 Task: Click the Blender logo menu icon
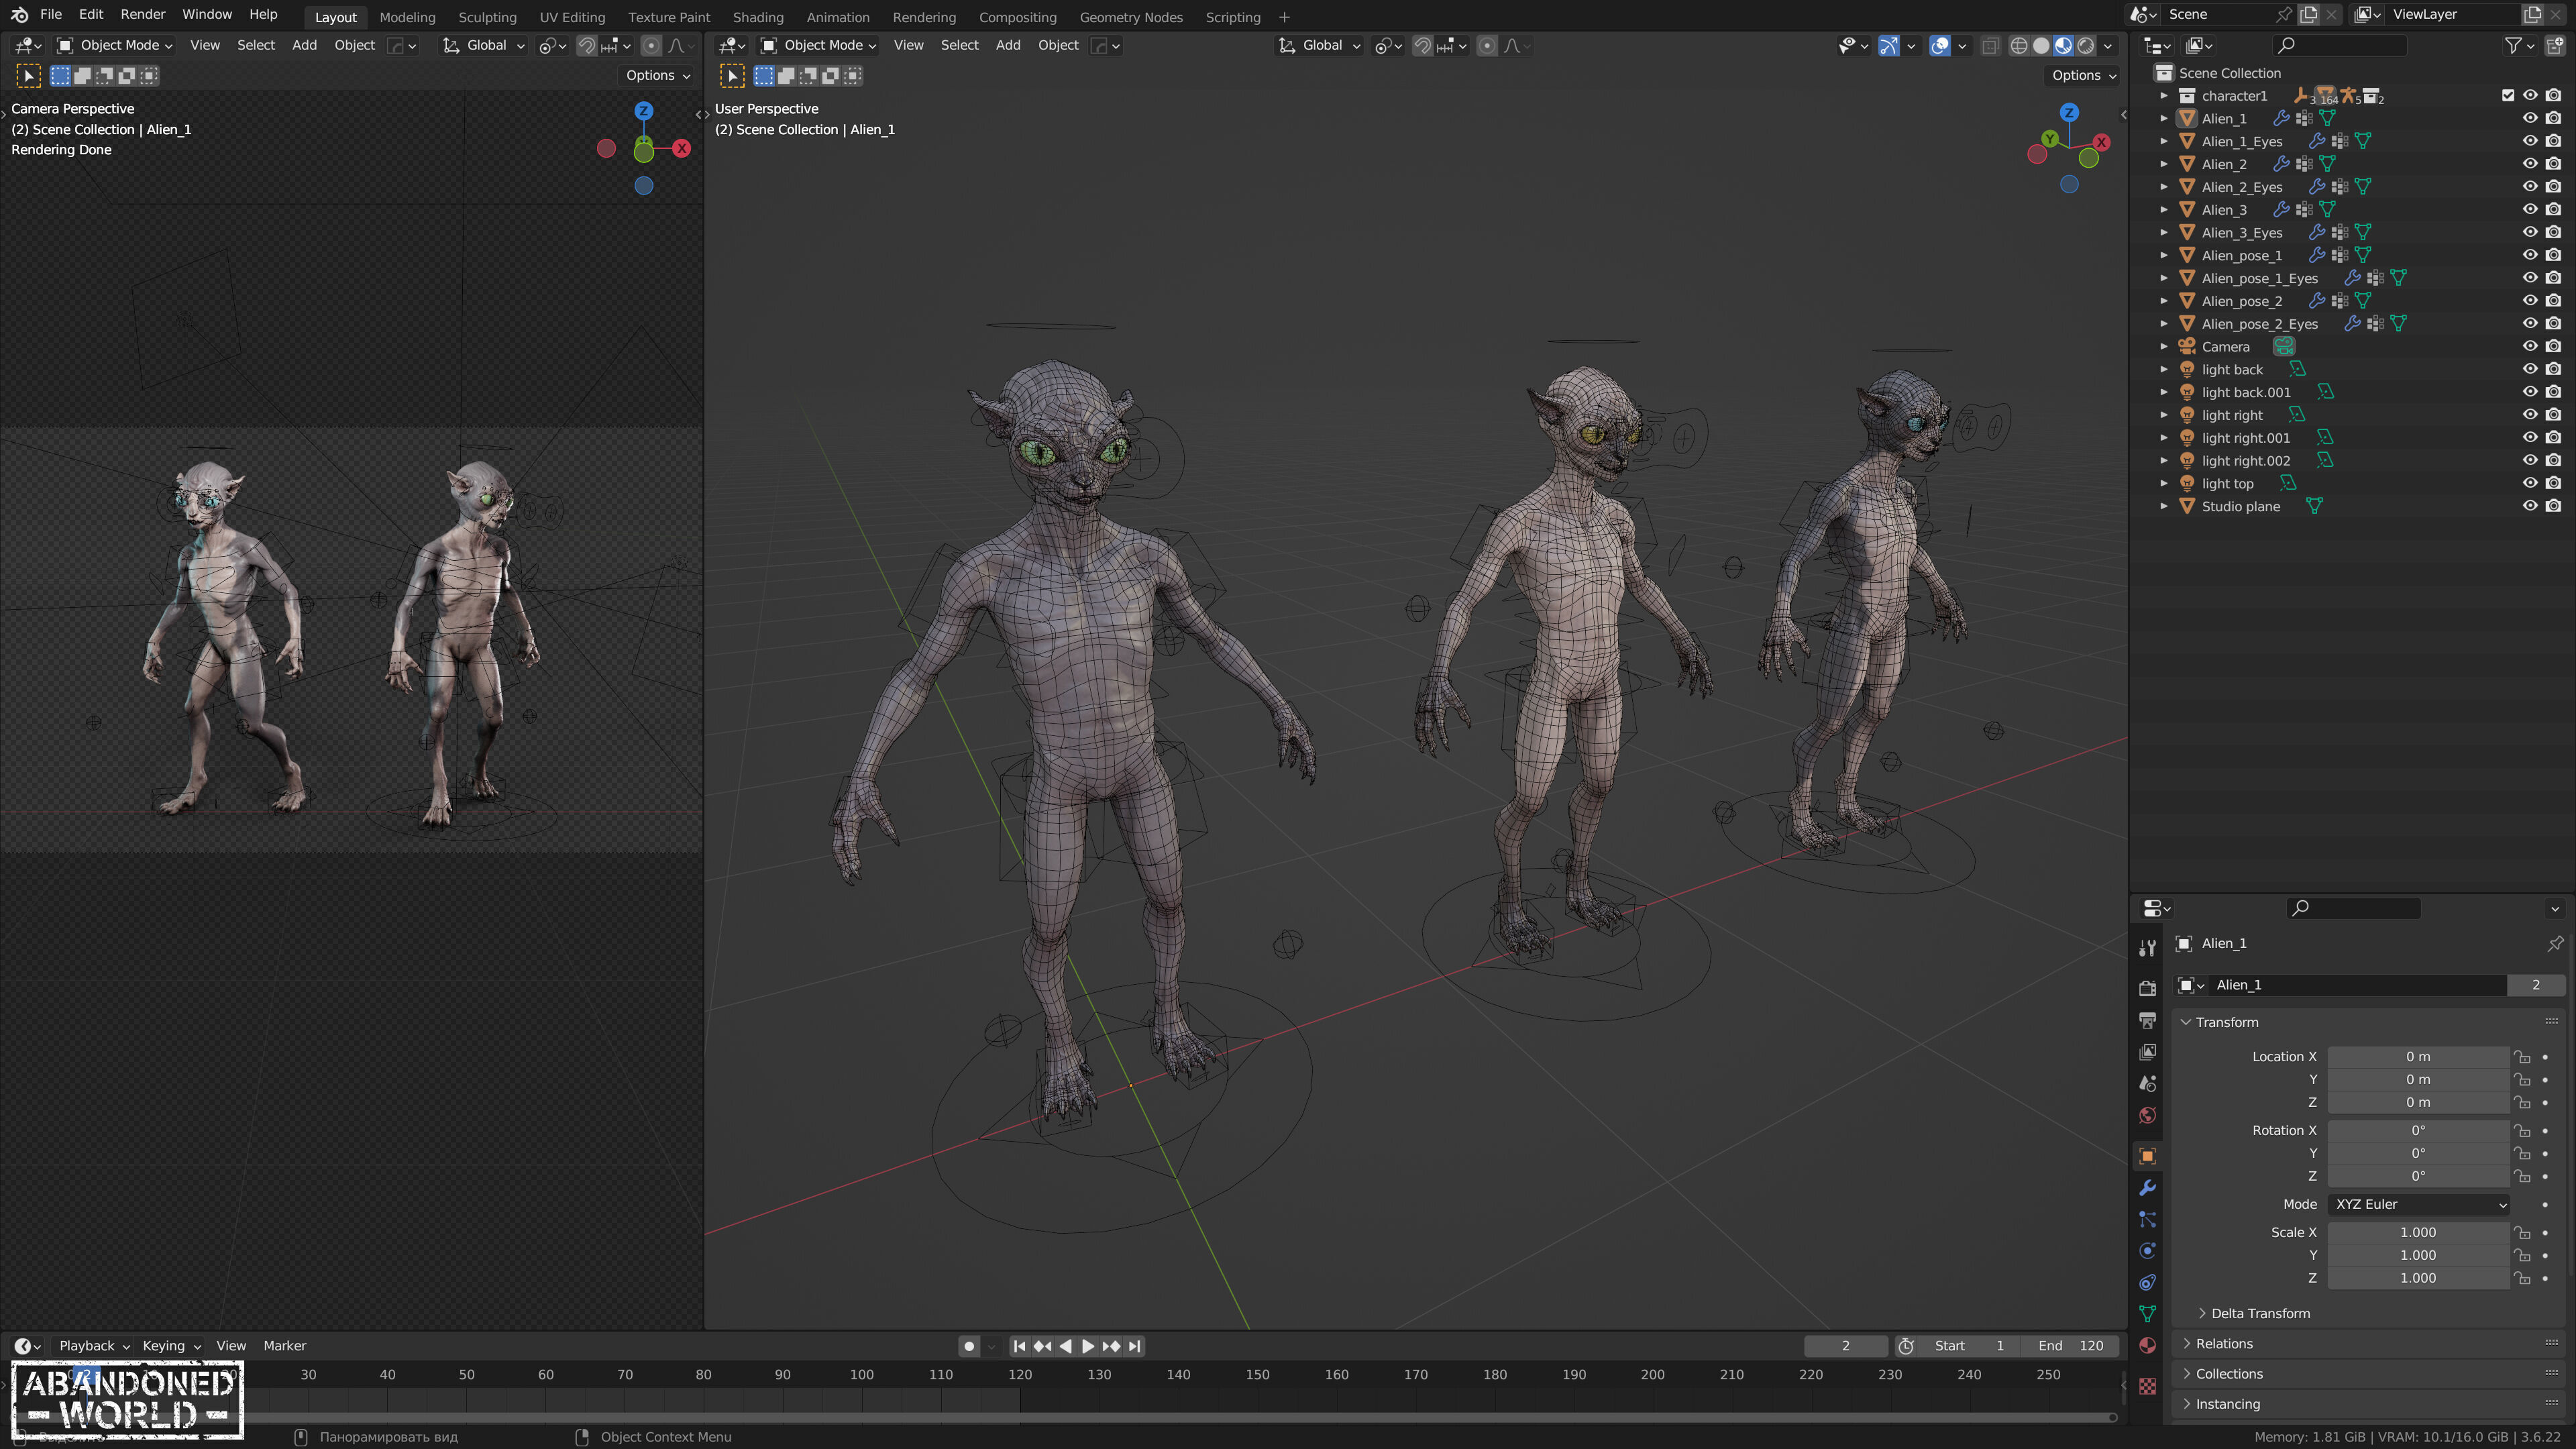pyautogui.click(x=19, y=15)
